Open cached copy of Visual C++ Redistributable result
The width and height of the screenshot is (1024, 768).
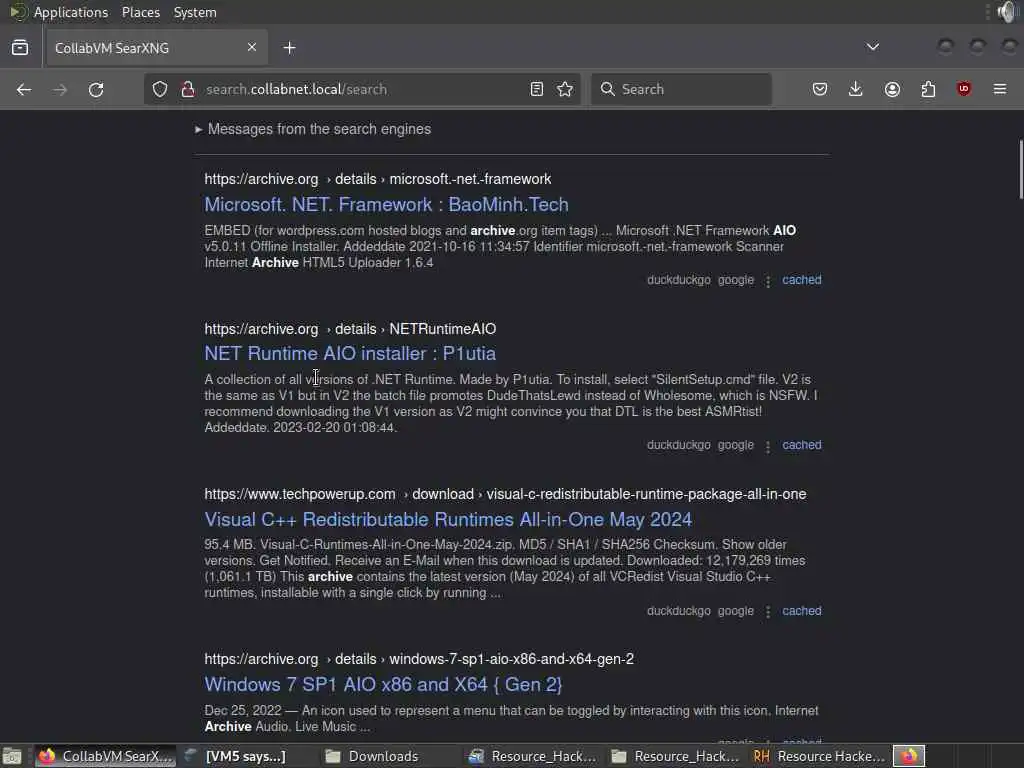click(x=802, y=611)
